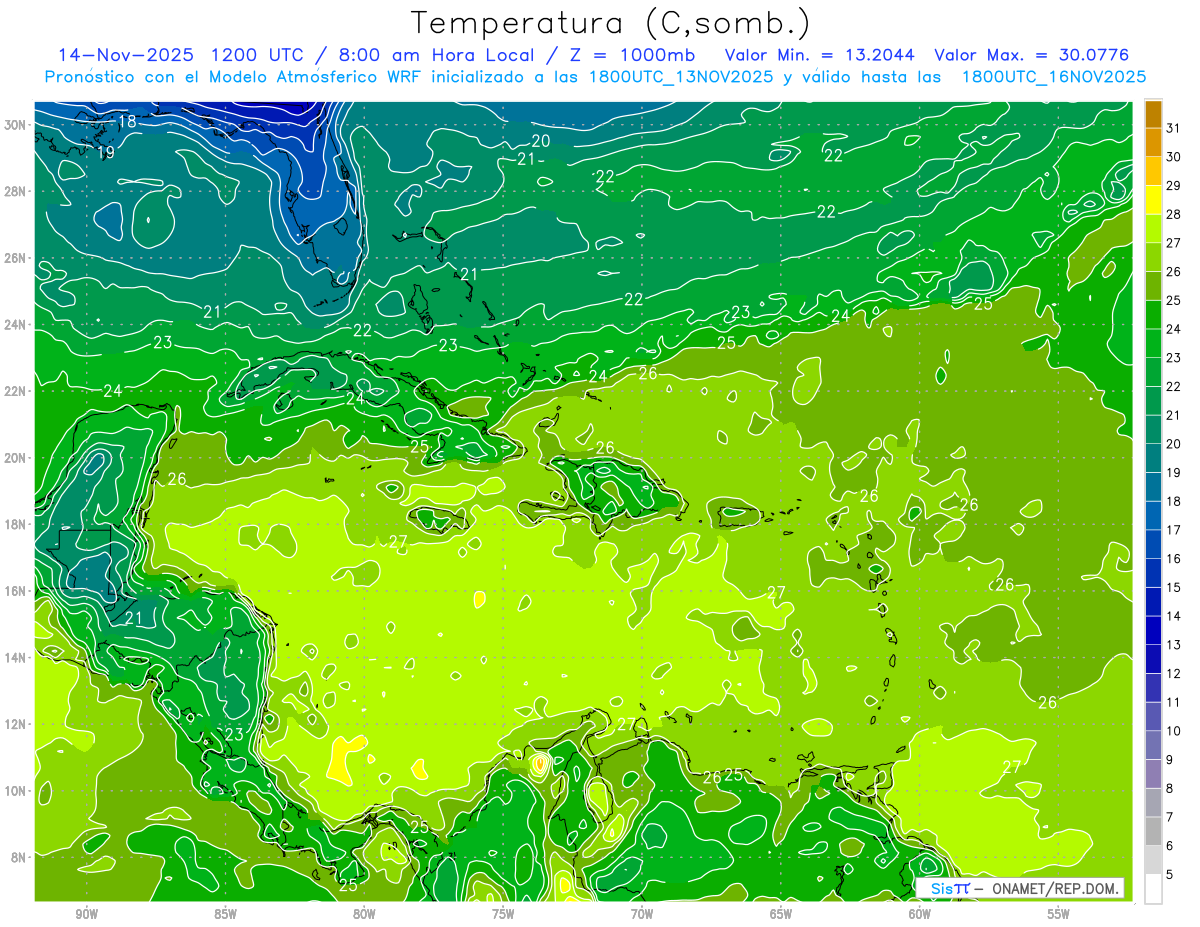The width and height of the screenshot is (1200, 927).
Task: Click the orange swatch between 30 and 31
Action: [x=1153, y=143]
